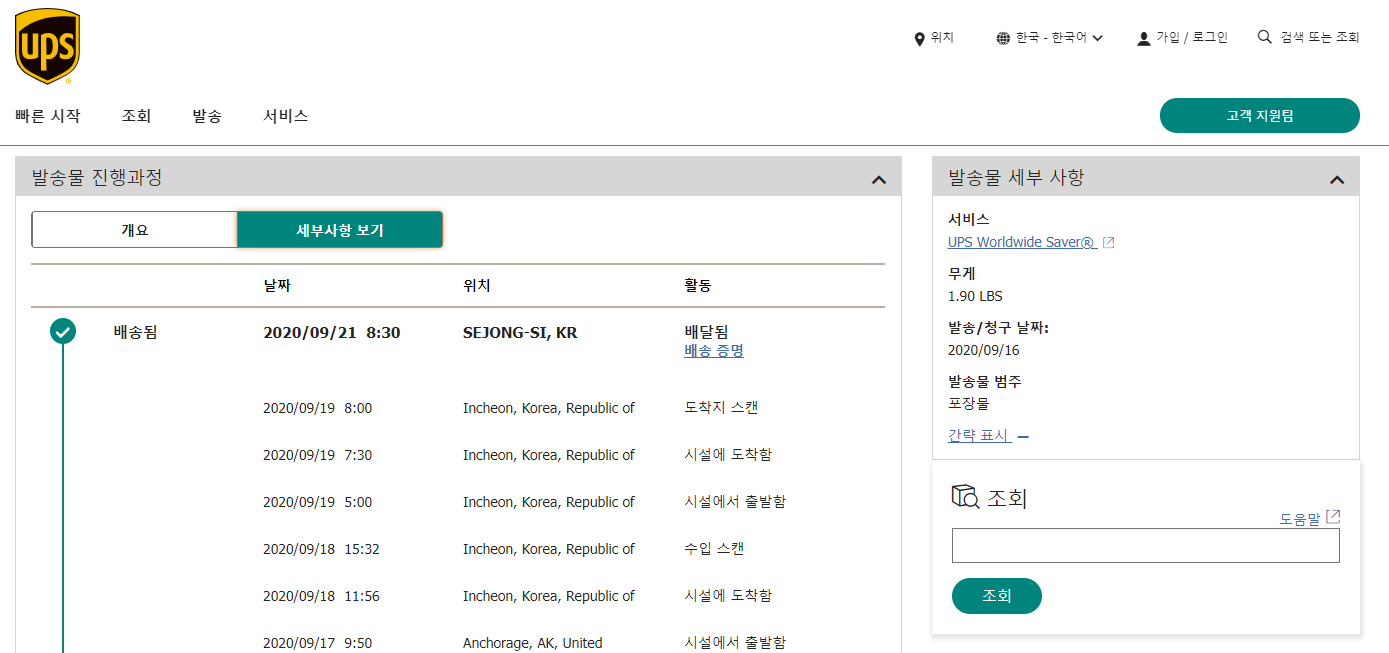This screenshot has height=653, width=1389.
Task: Open the 발송 menu
Action: [x=207, y=116]
